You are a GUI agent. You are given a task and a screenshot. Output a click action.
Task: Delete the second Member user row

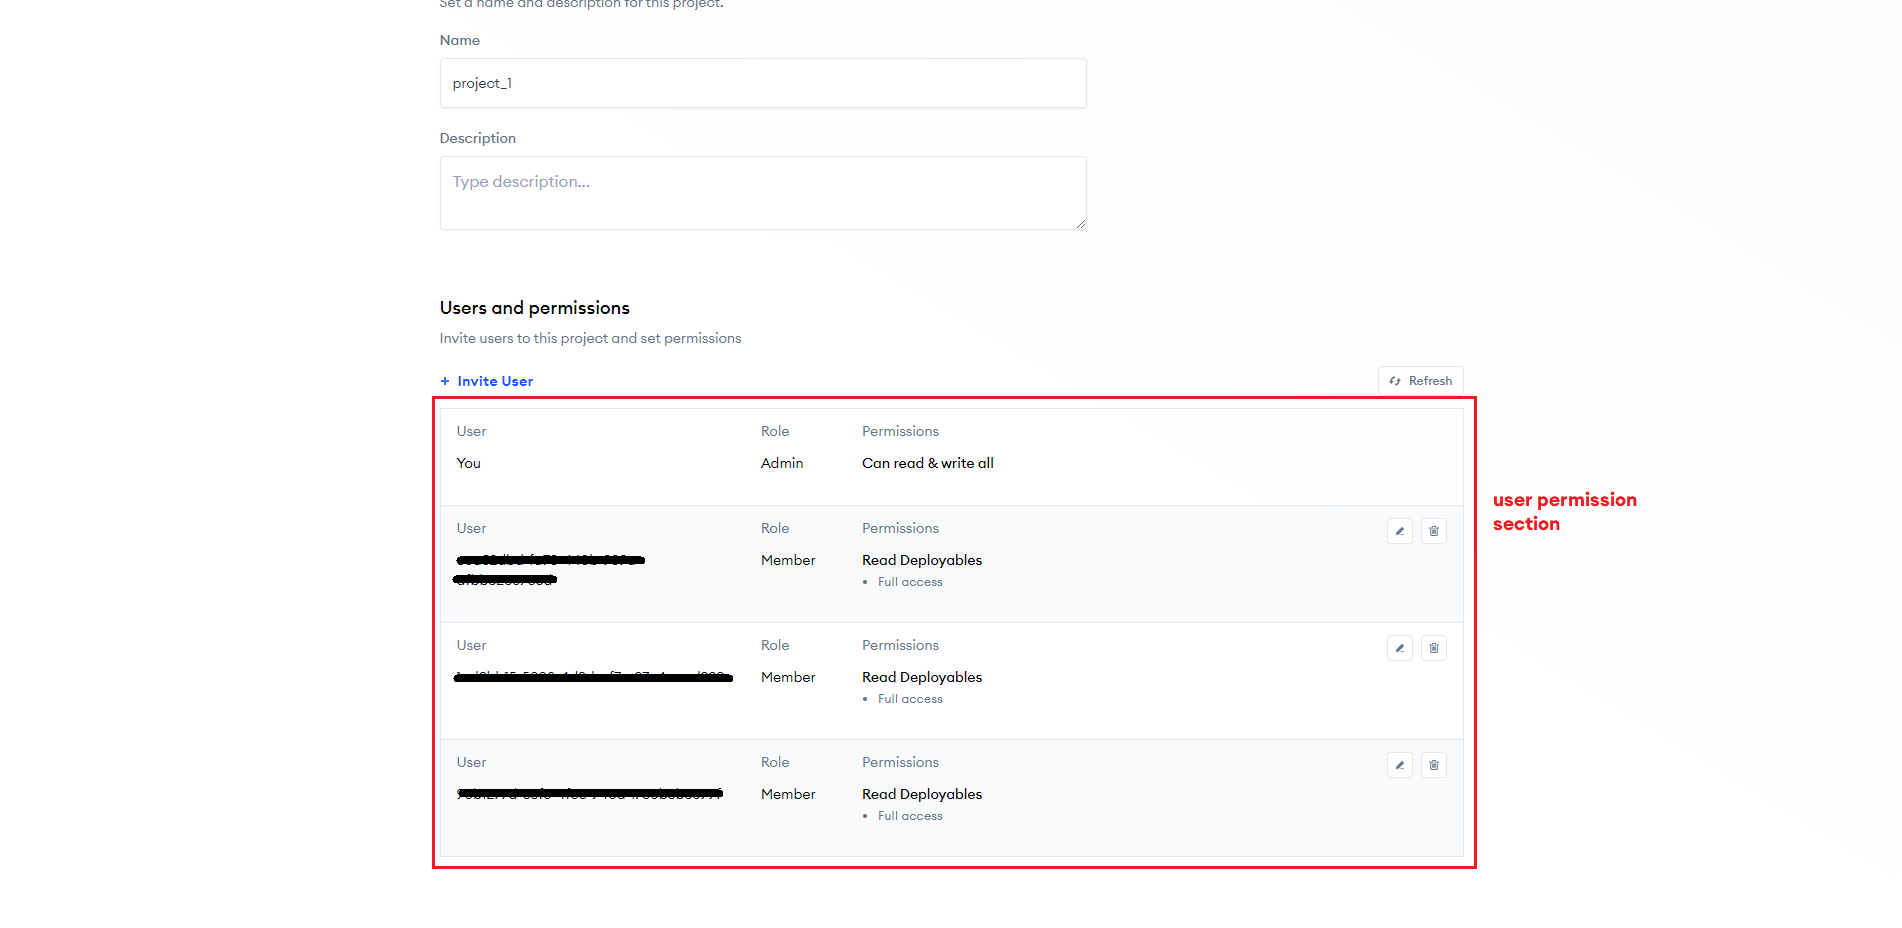point(1434,648)
